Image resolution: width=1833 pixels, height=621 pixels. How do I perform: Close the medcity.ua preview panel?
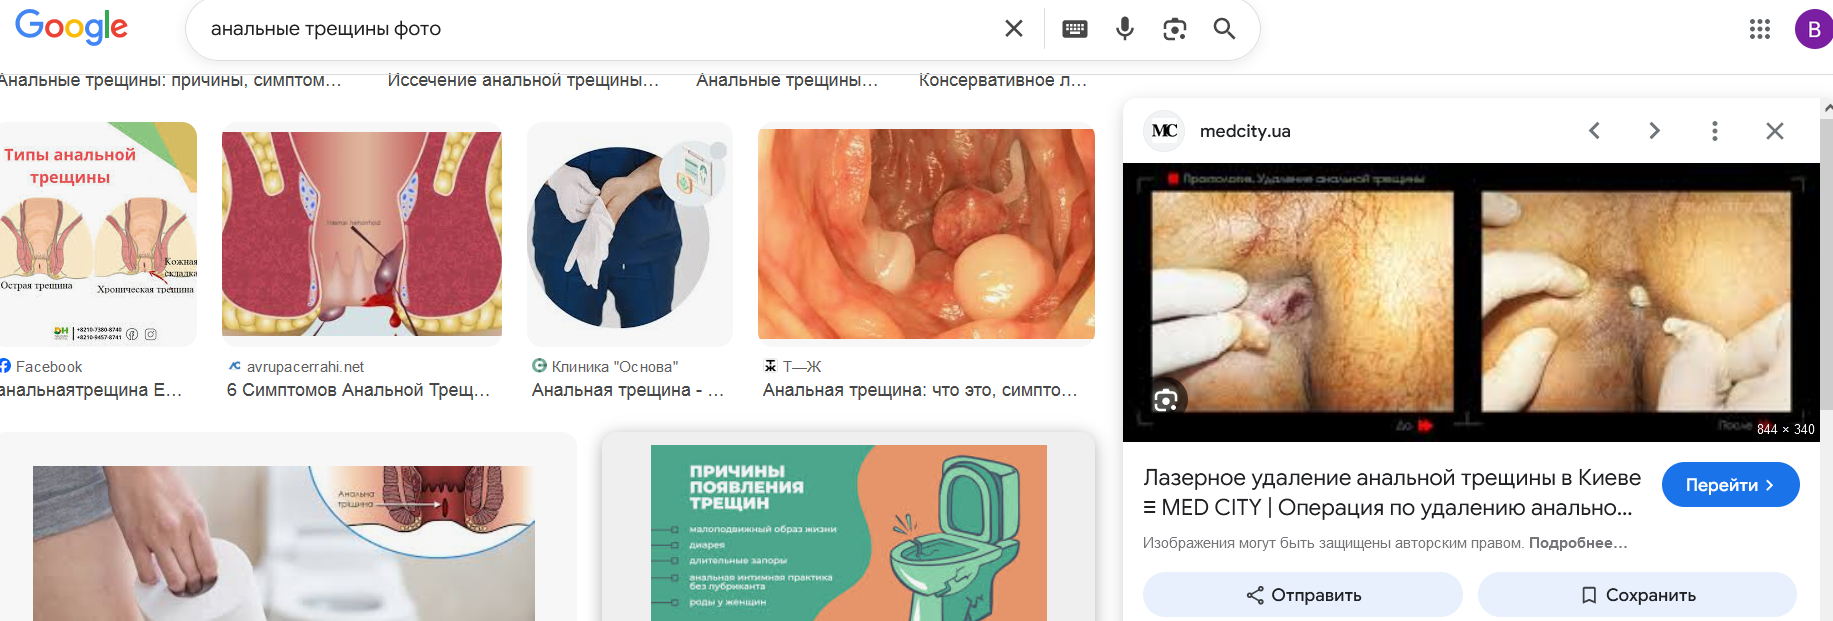[1775, 131]
